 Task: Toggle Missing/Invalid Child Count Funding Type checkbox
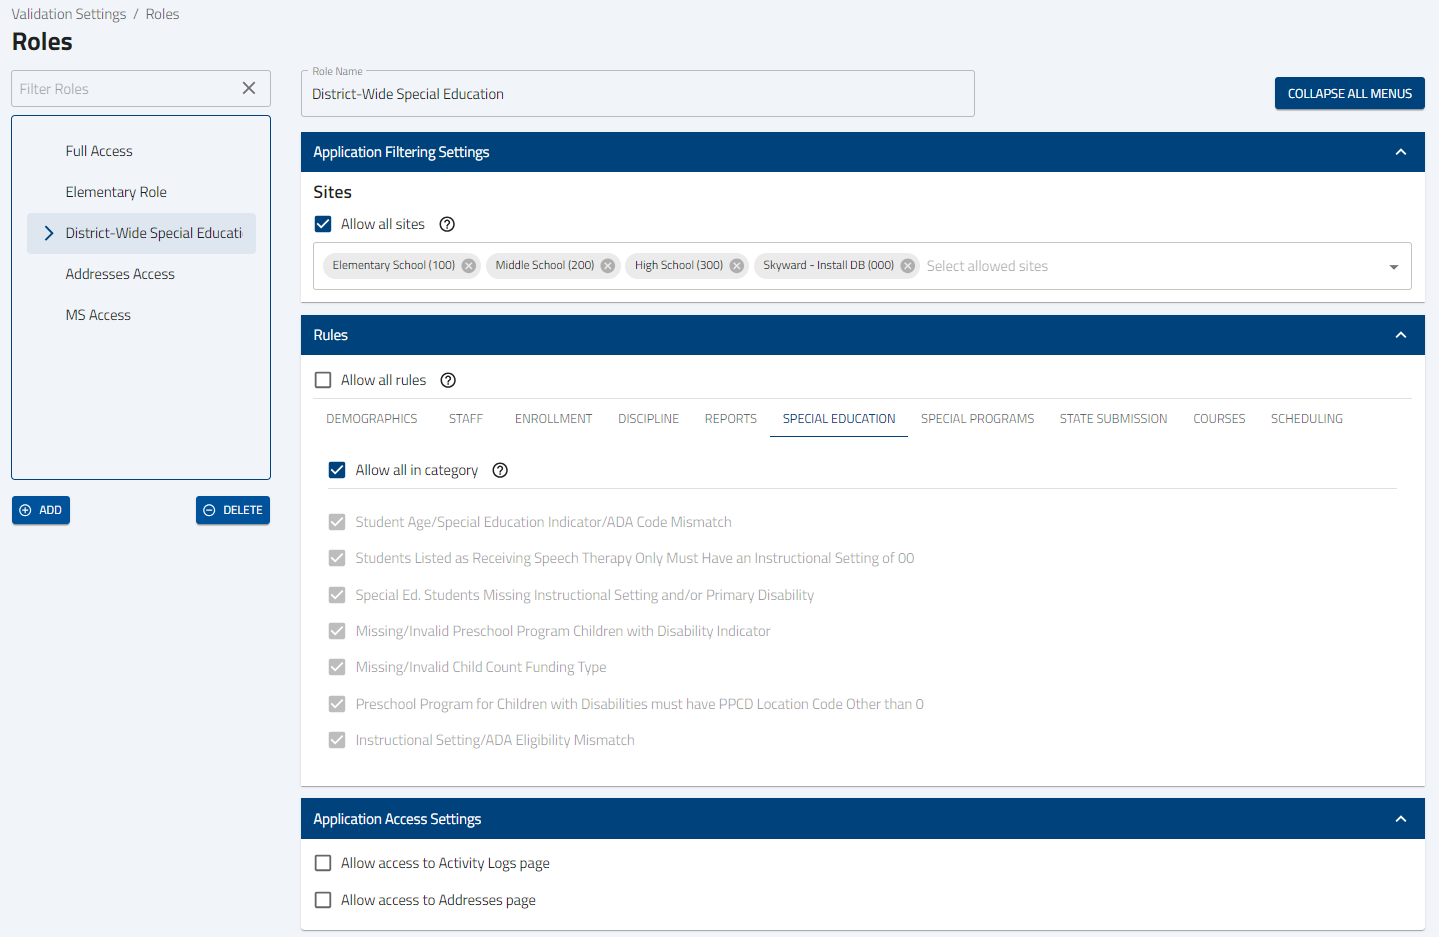click(x=337, y=667)
